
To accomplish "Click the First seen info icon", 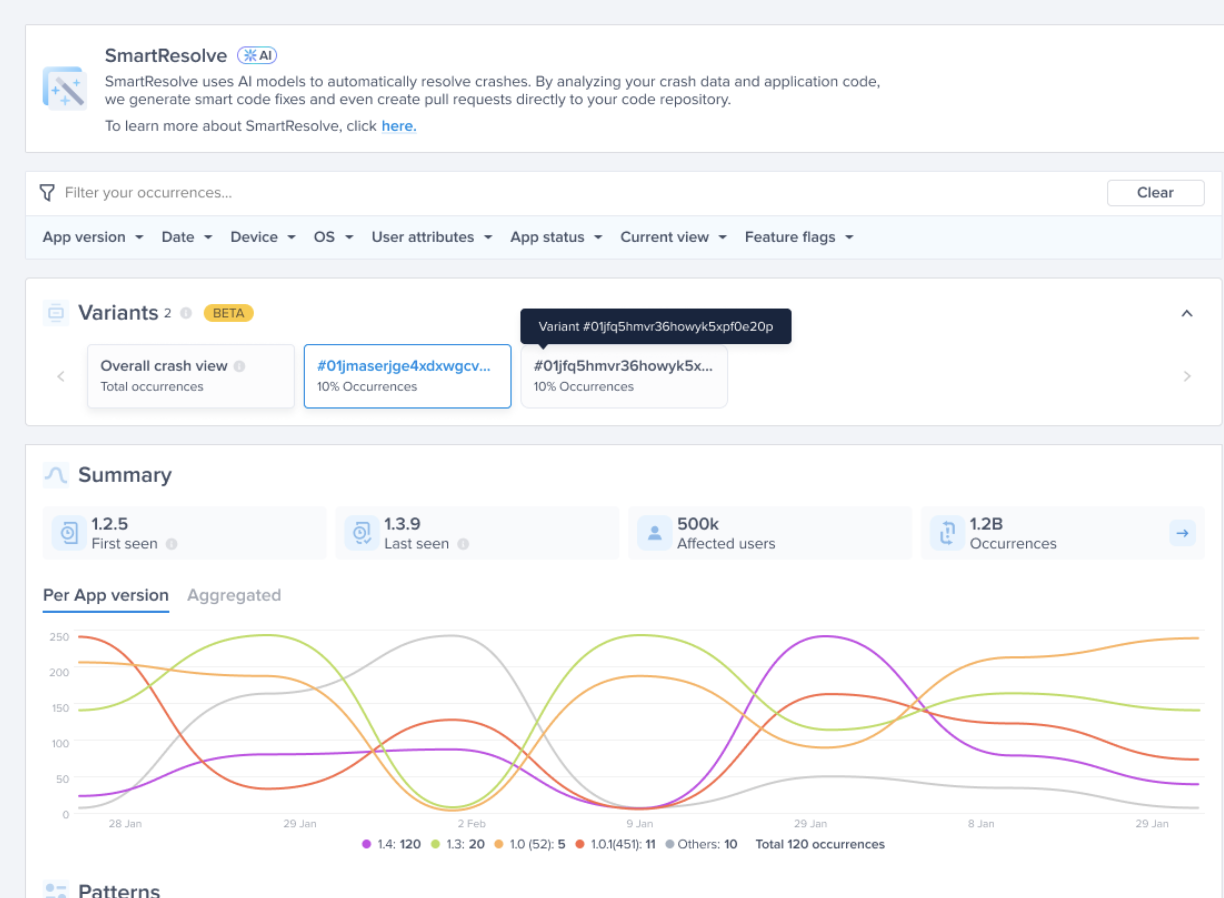I will (172, 544).
